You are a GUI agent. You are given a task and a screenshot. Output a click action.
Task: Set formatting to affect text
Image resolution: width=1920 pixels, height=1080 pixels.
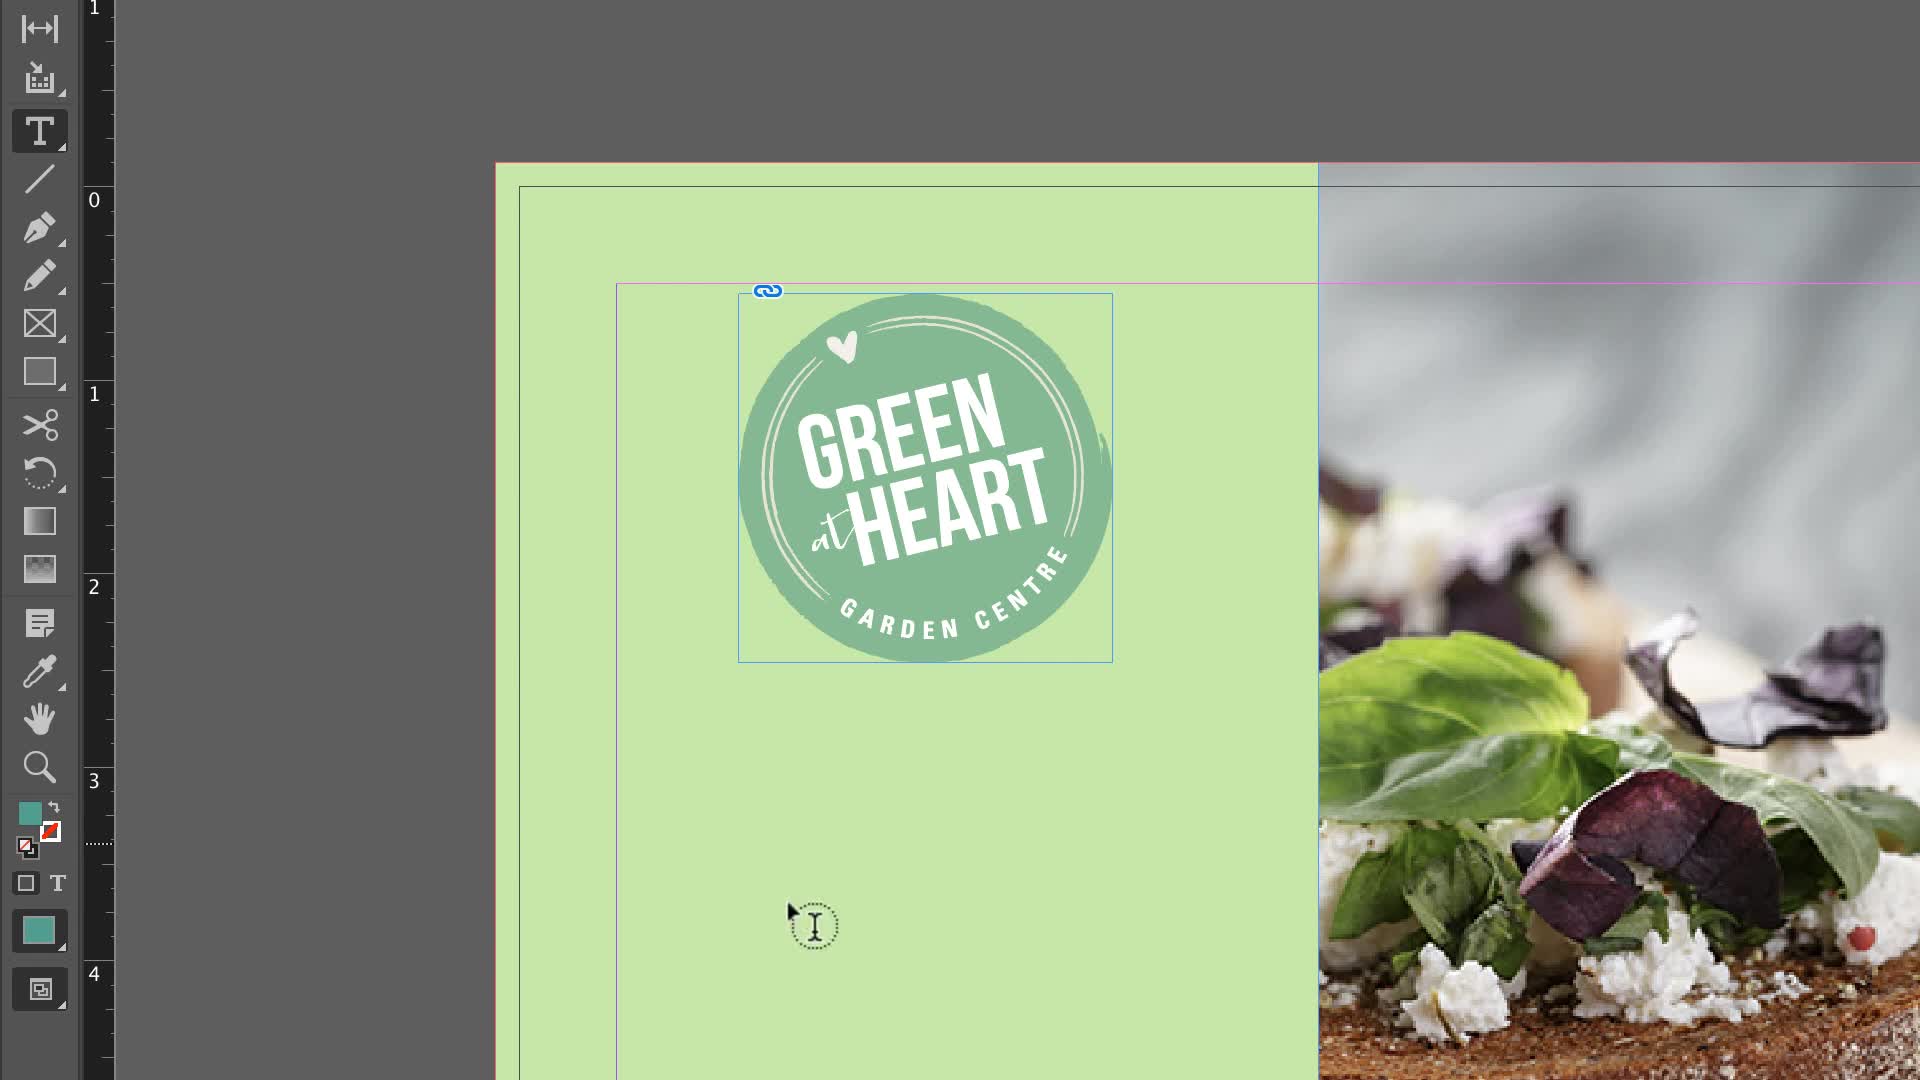[58, 883]
